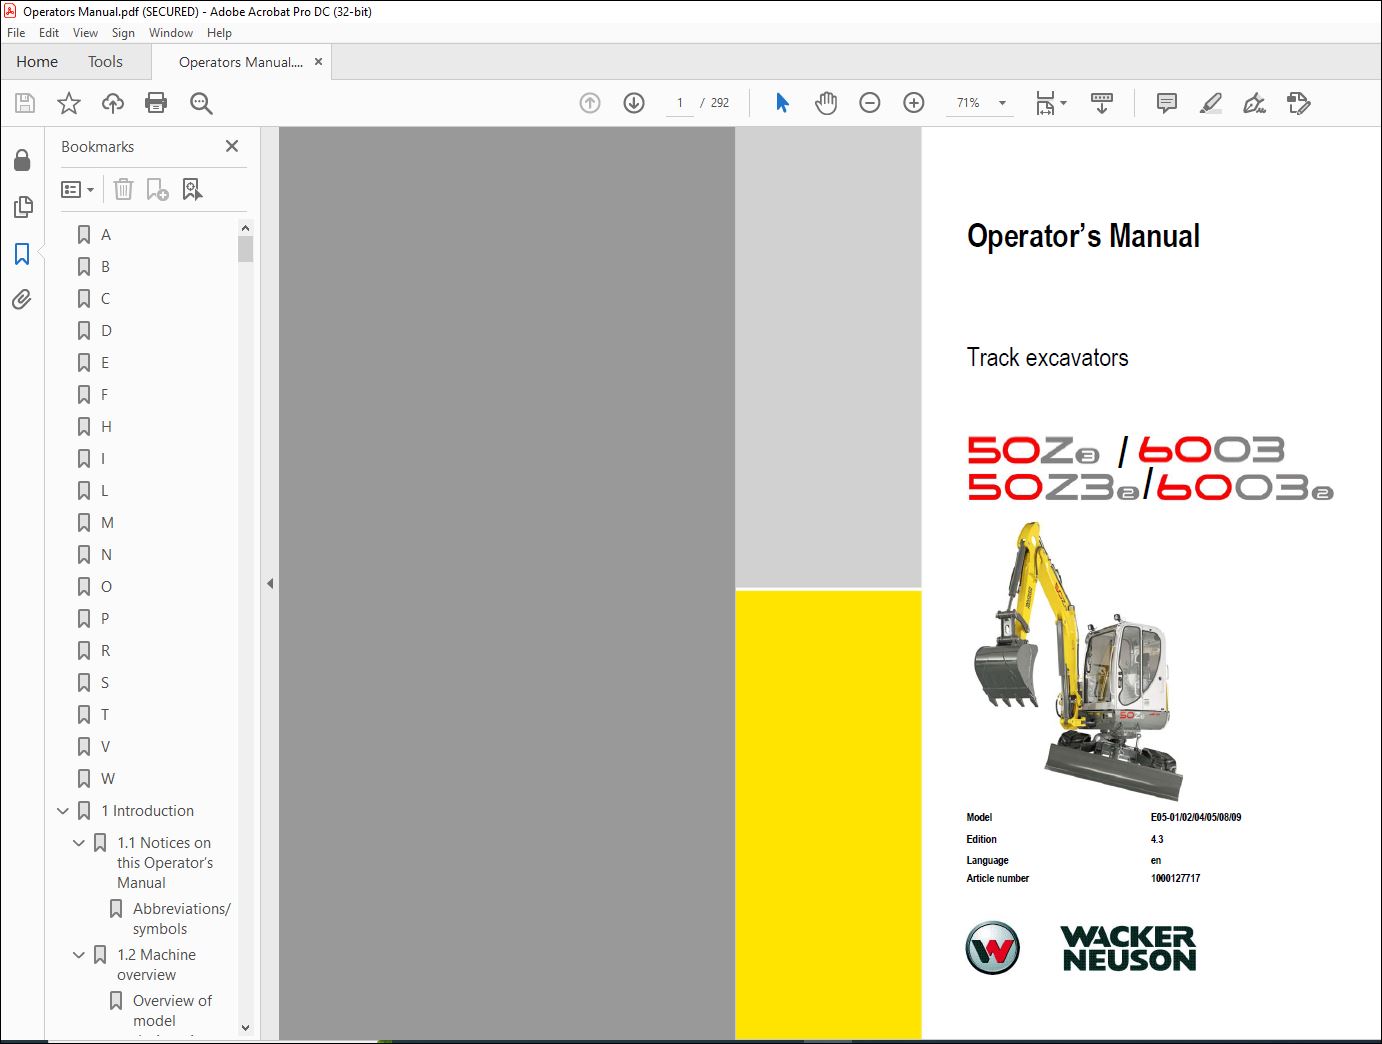
Task: Open bookmark M
Action: (x=107, y=523)
